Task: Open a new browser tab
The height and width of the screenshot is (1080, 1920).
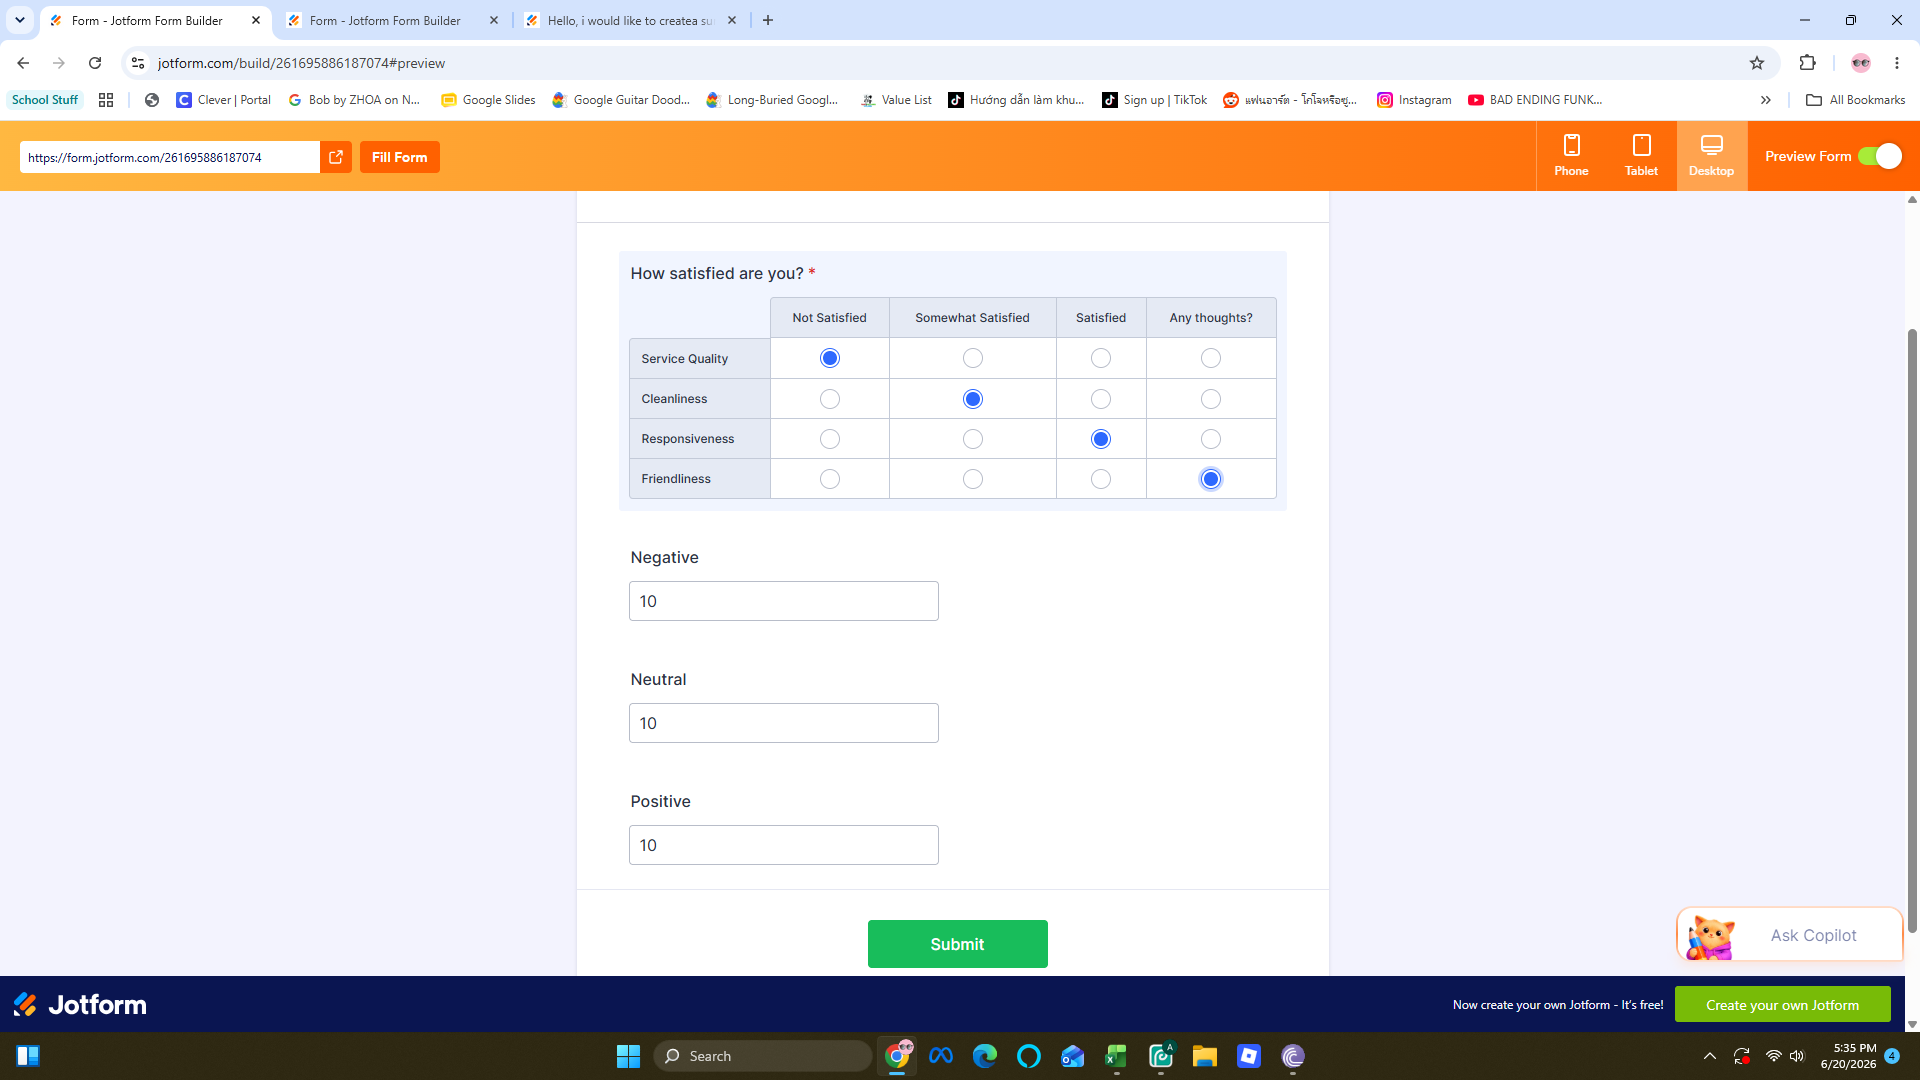Action: [768, 20]
